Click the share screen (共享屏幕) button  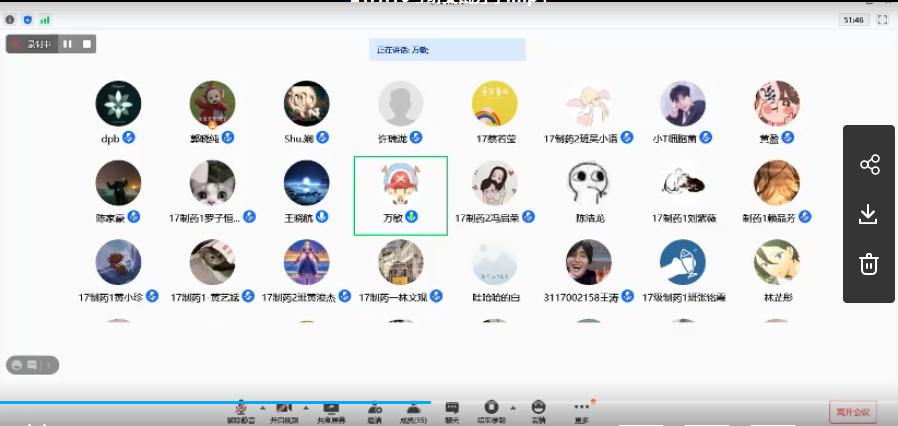point(331,411)
